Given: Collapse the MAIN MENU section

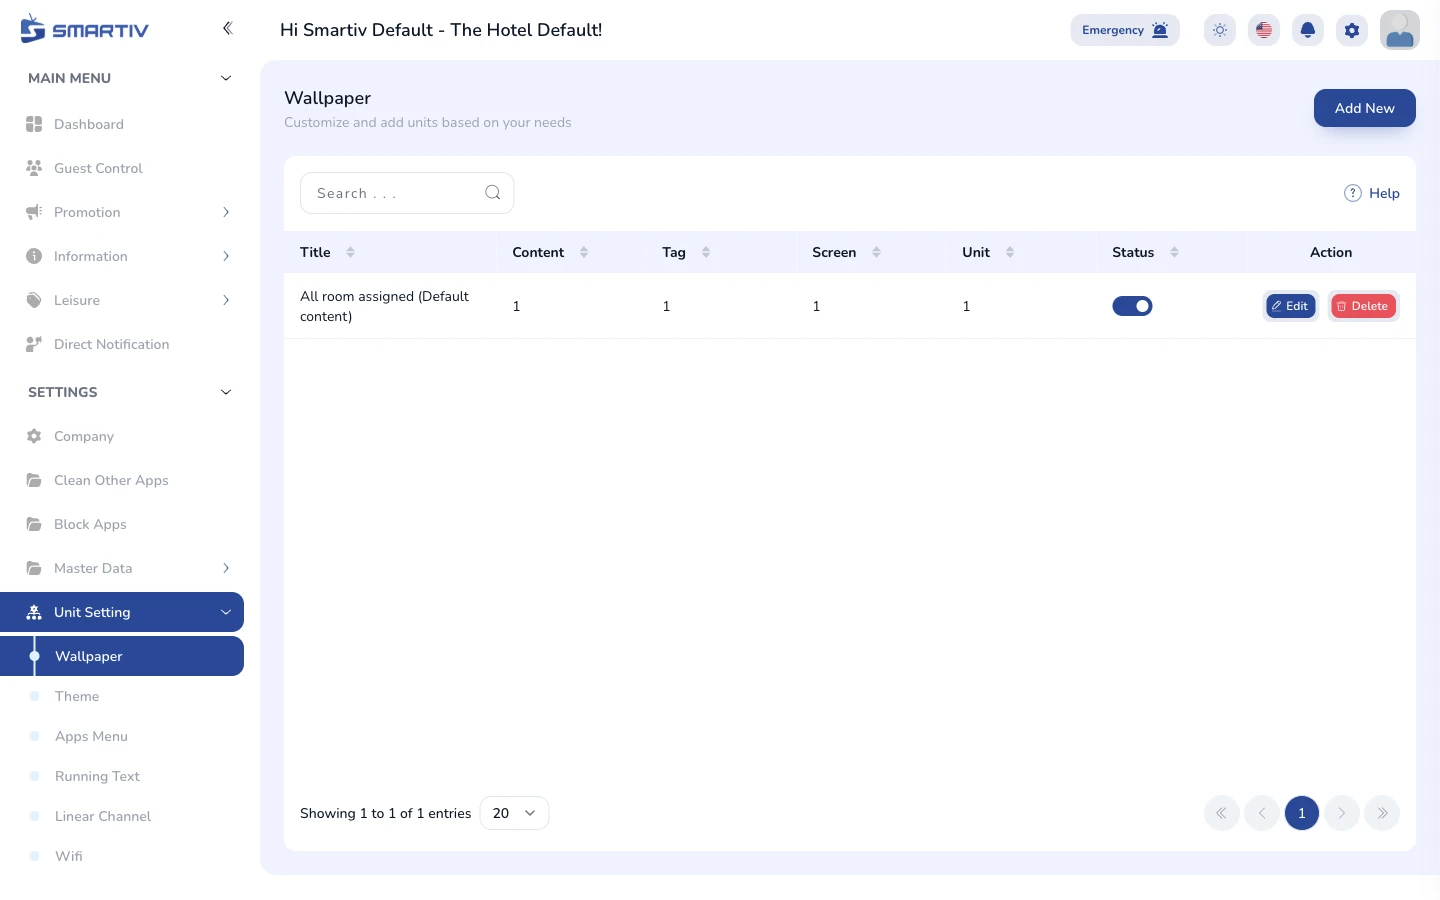Looking at the screenshot, I should [x=226, y=78].
